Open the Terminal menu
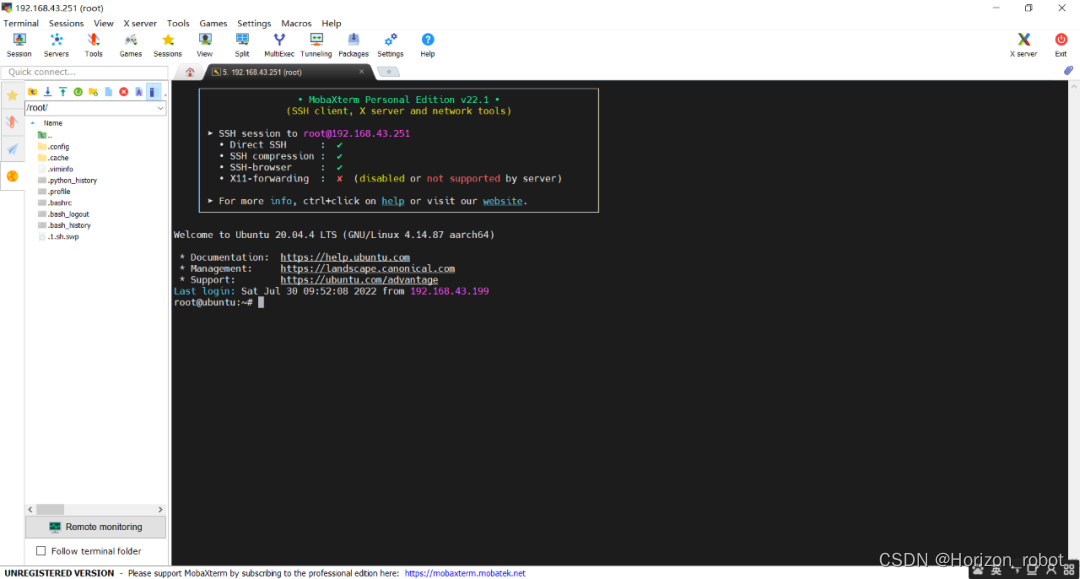The height and width of the screenshot is (579, 1080). pyautogui.click(x=21, y=23)
